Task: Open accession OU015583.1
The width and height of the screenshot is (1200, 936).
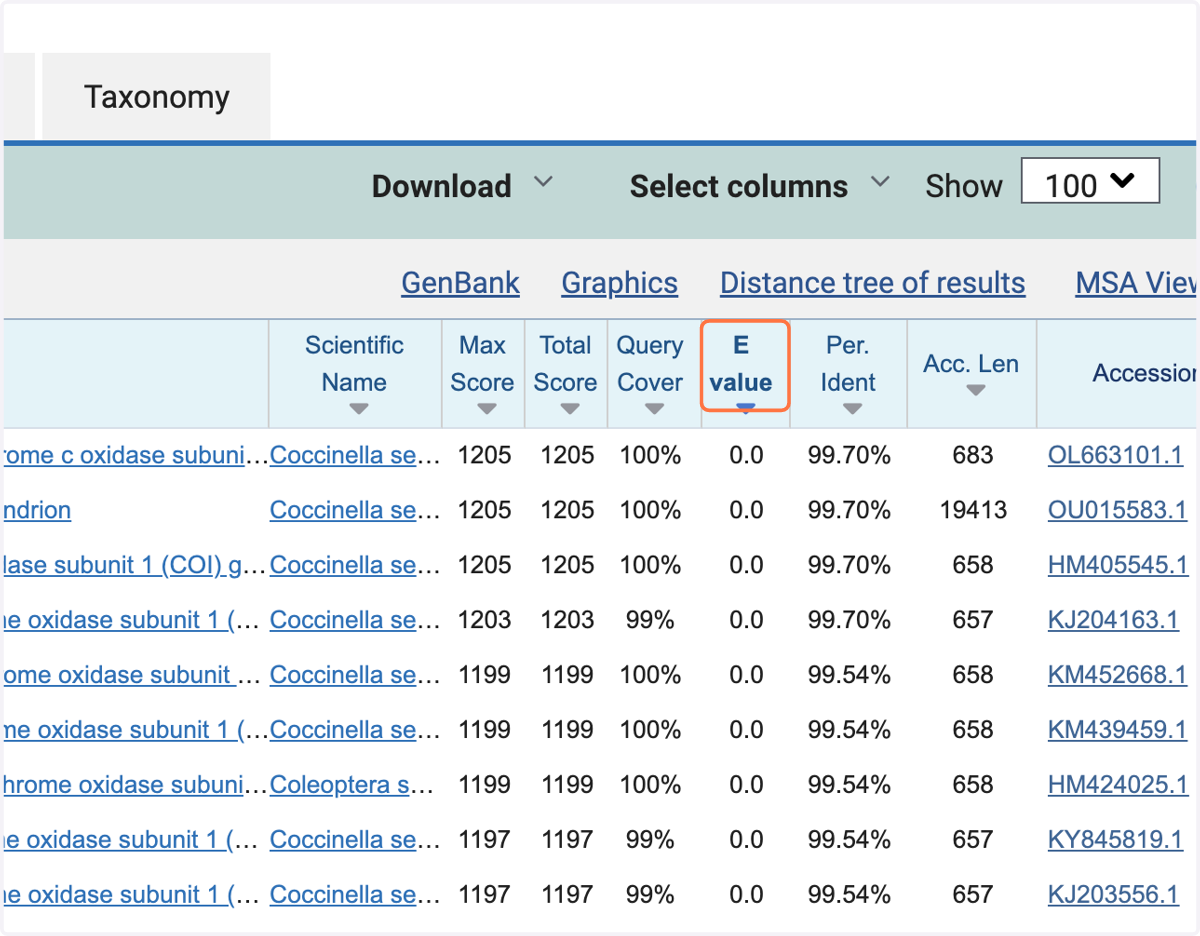Action: click(1117, 510)
